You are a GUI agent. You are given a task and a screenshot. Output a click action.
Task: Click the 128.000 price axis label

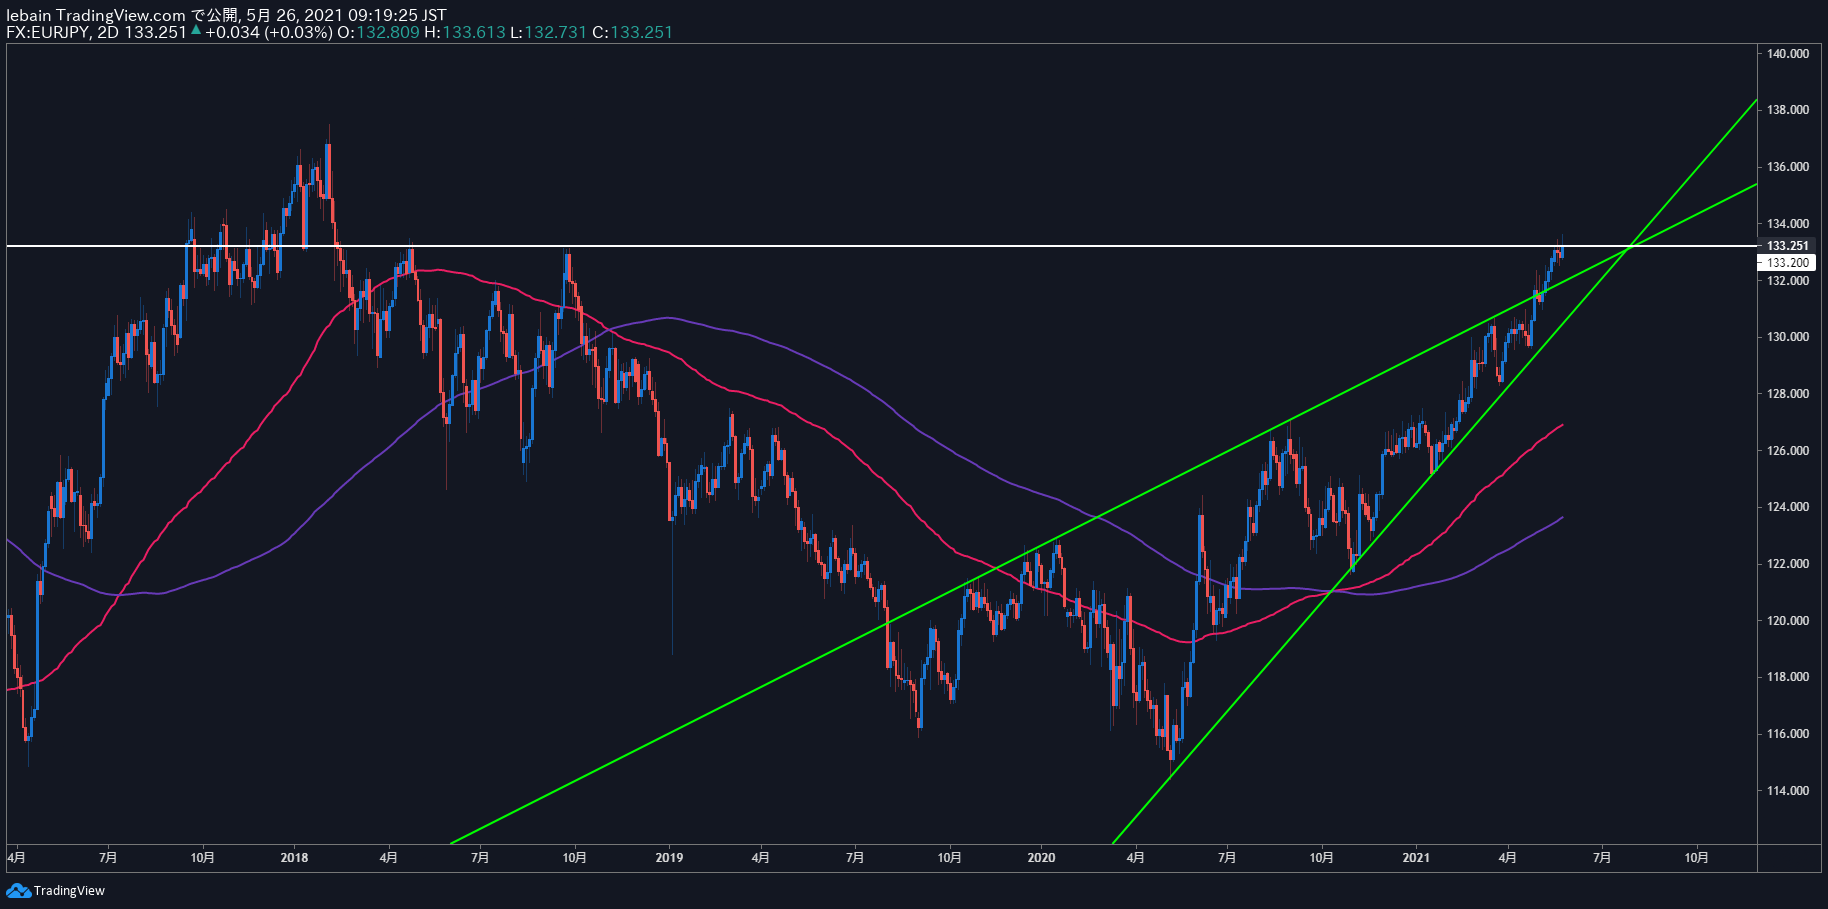[1788, 394]
